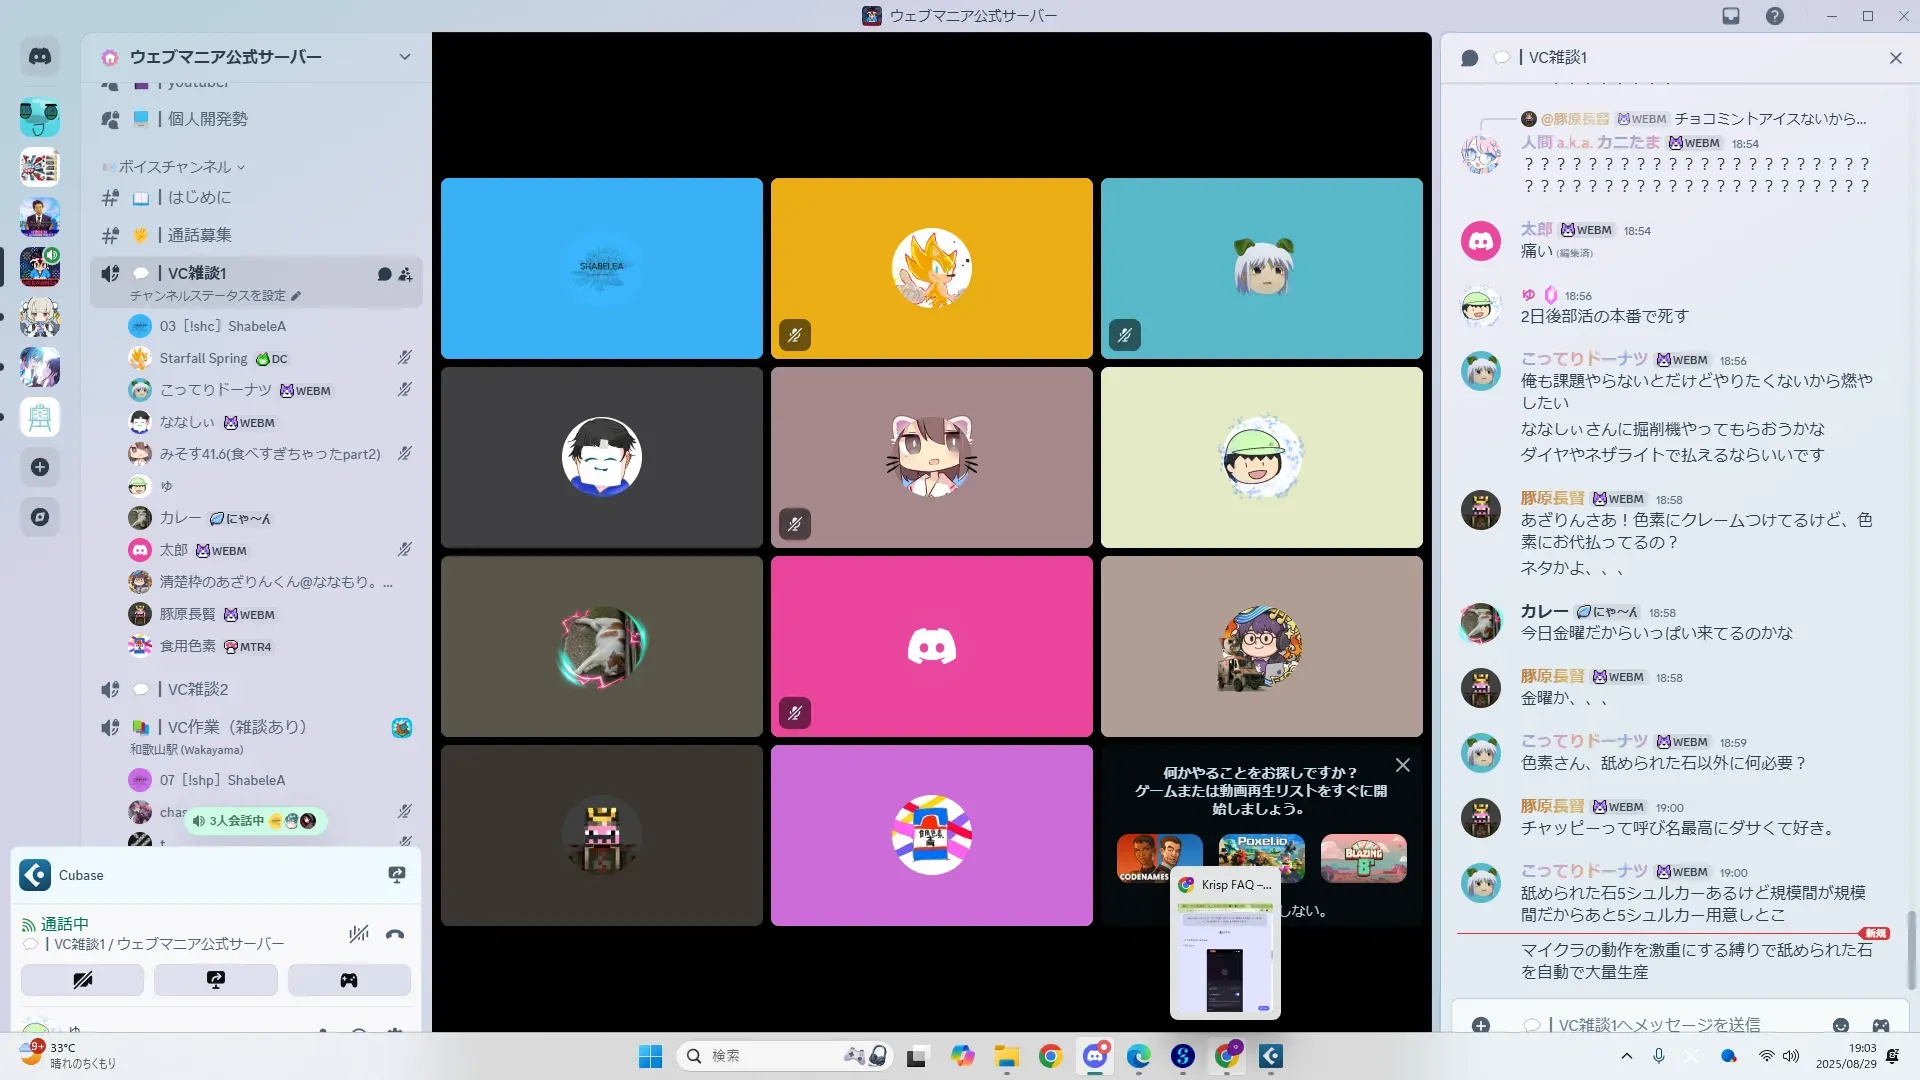Screen dimensions: 1920x1080
Task: Open the inbox icon in the title bar
Action: click(x=1731, y=16)
